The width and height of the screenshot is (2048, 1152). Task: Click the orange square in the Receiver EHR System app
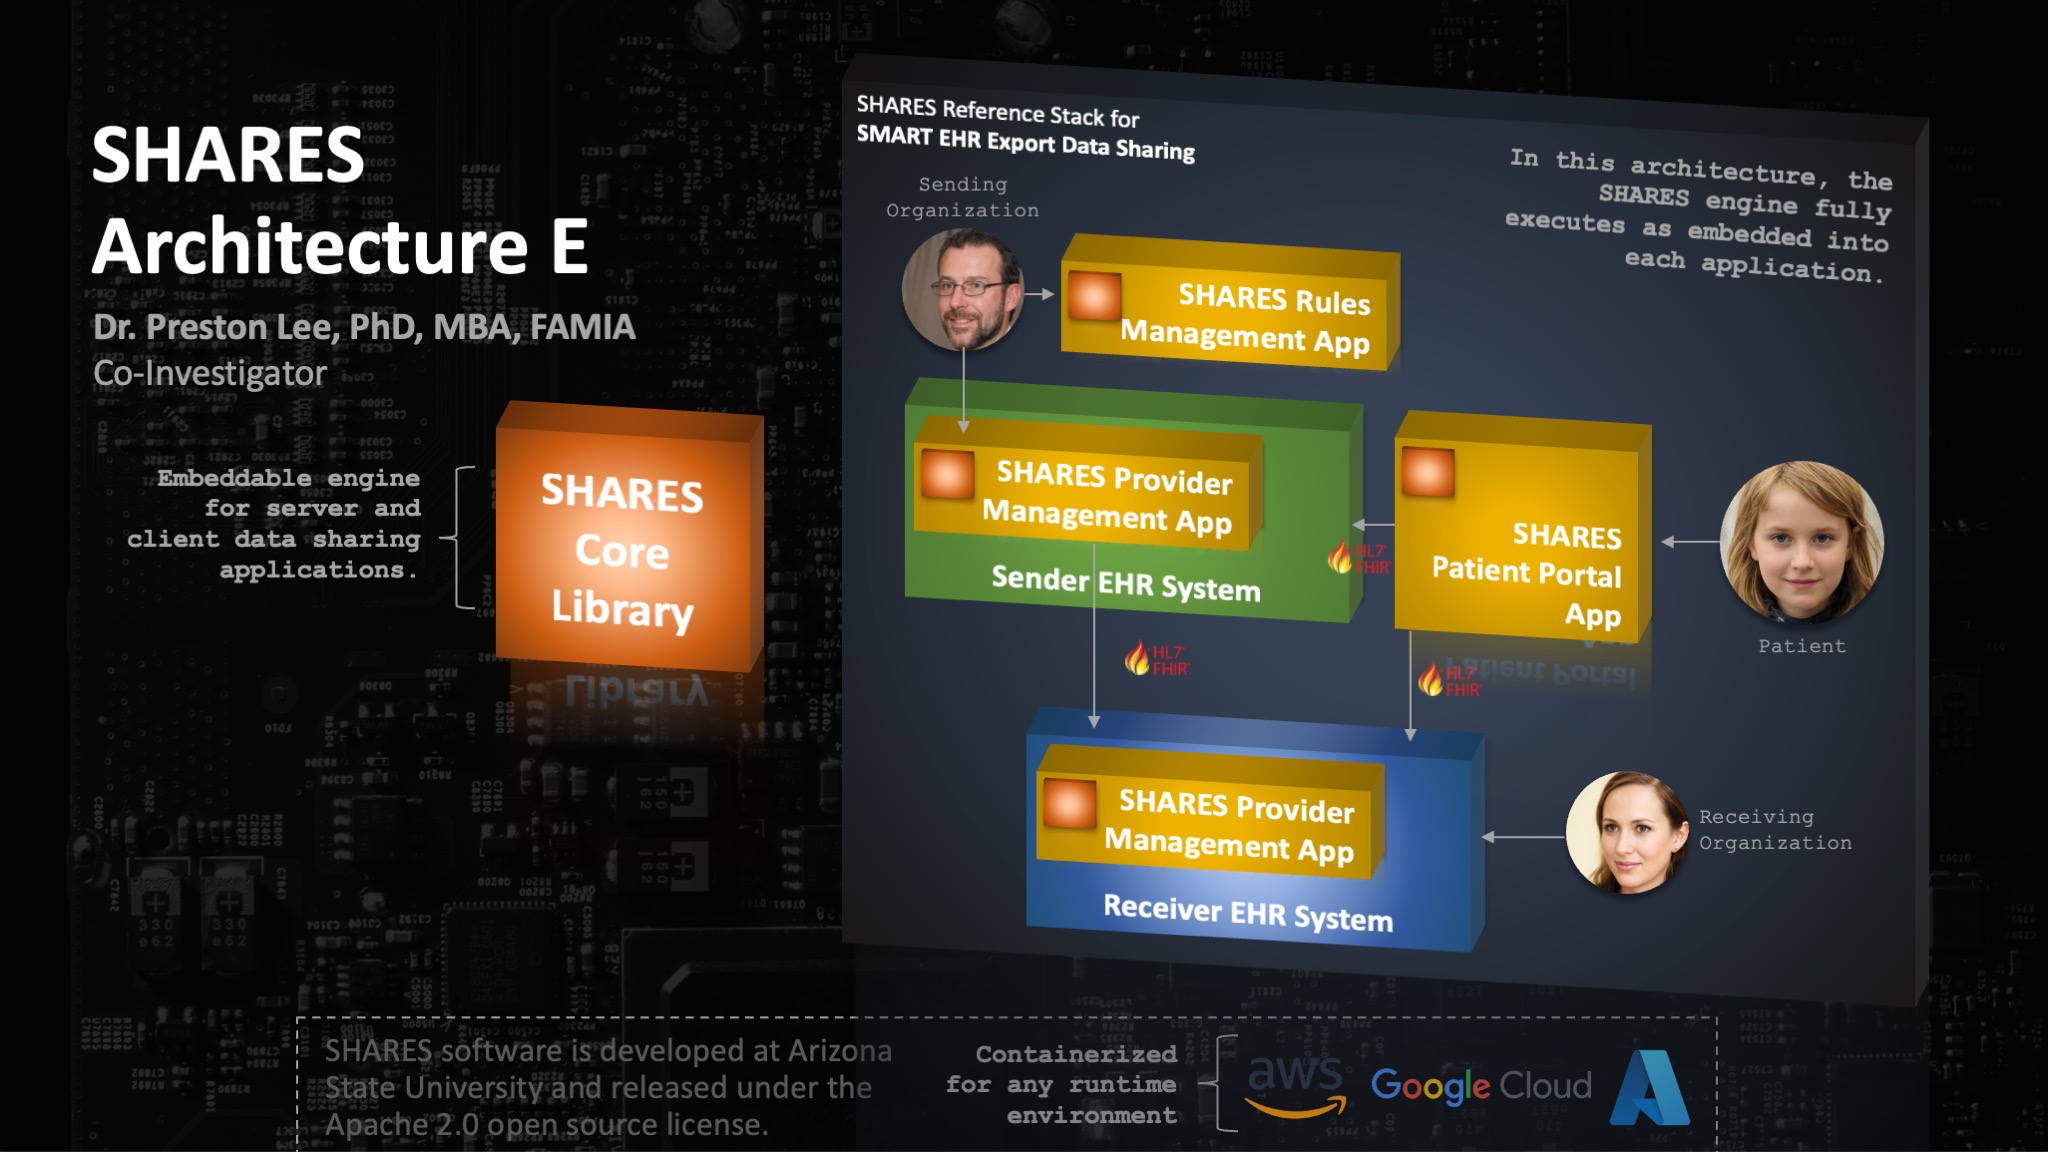click(x=1070, y=803)
